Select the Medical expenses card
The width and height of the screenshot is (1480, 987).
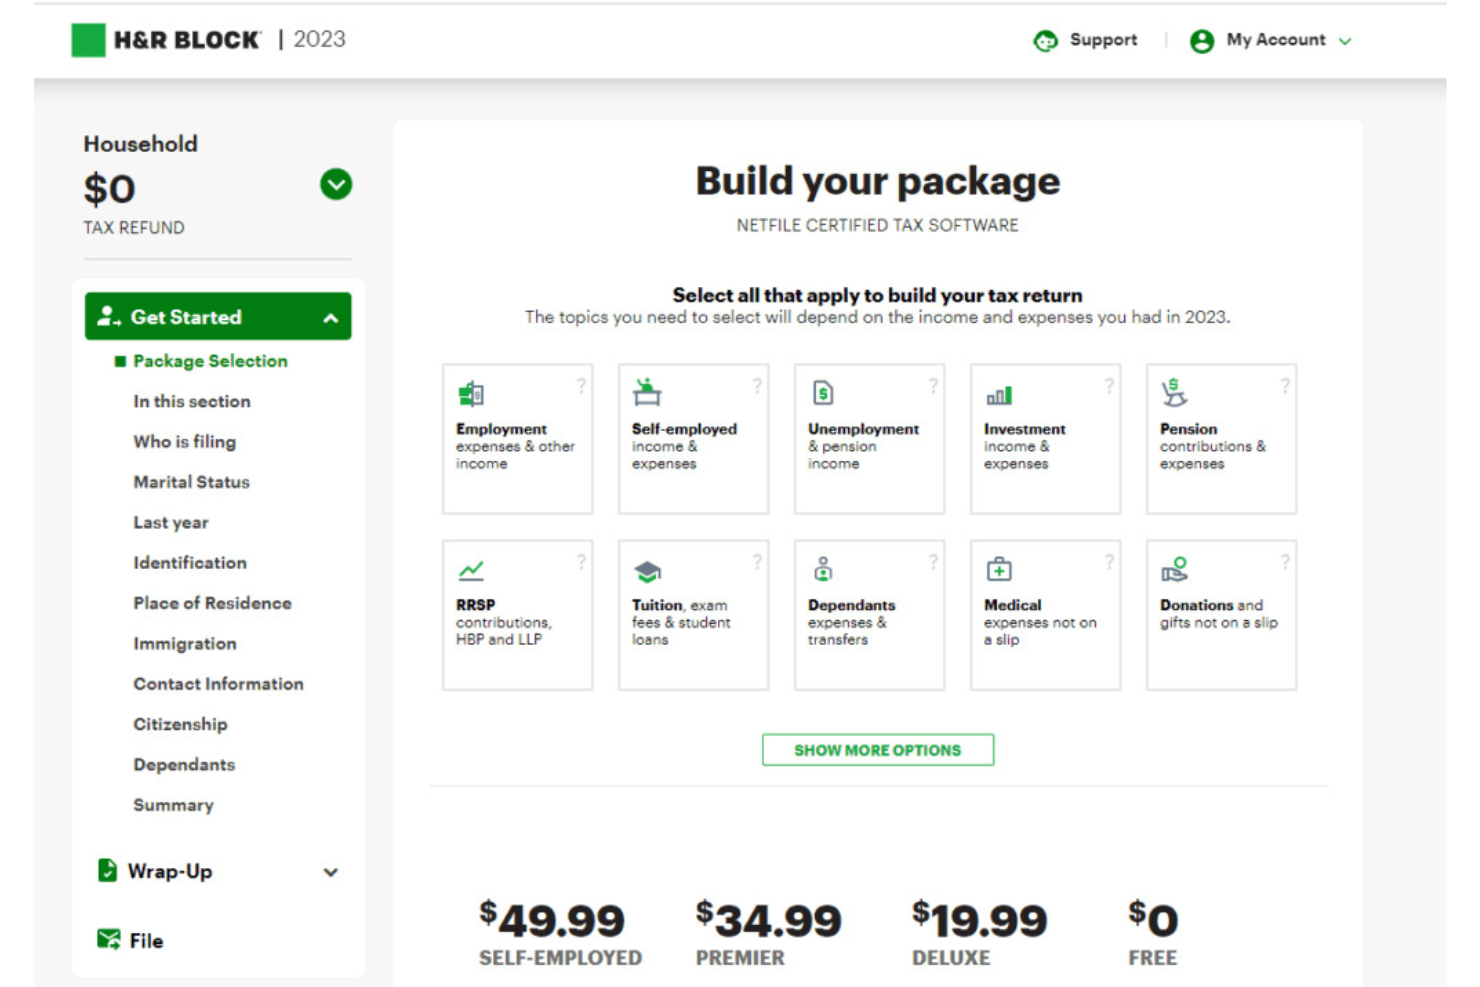[1045, 615]
